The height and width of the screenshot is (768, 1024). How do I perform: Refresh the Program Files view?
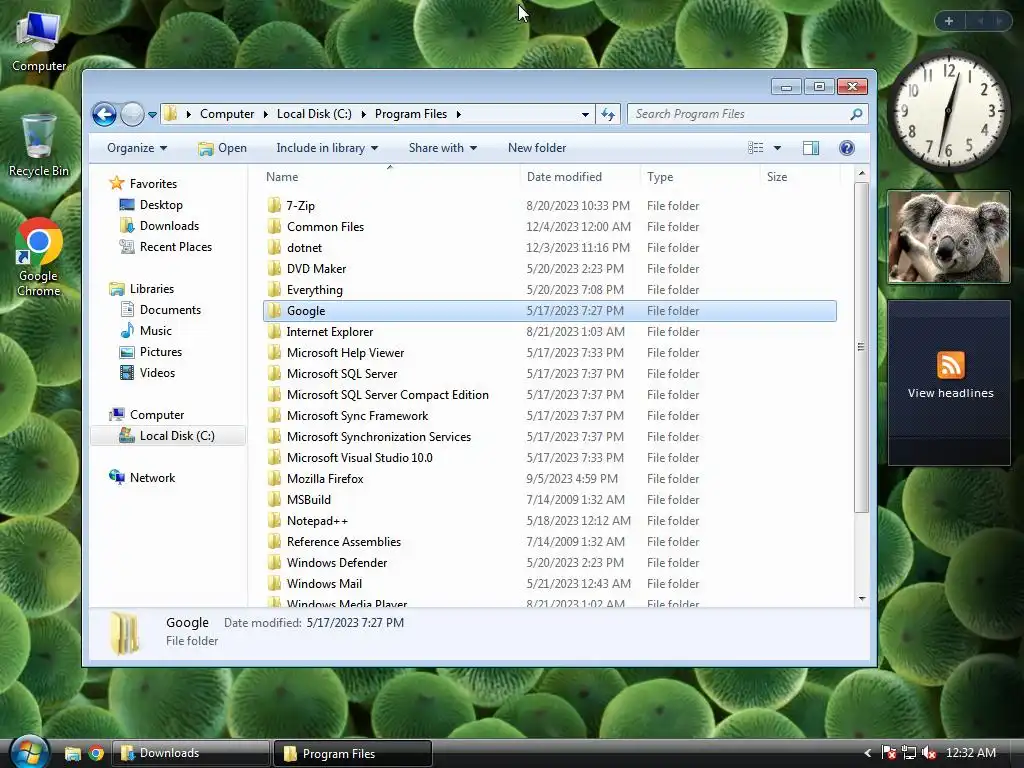tap(608, 114)
